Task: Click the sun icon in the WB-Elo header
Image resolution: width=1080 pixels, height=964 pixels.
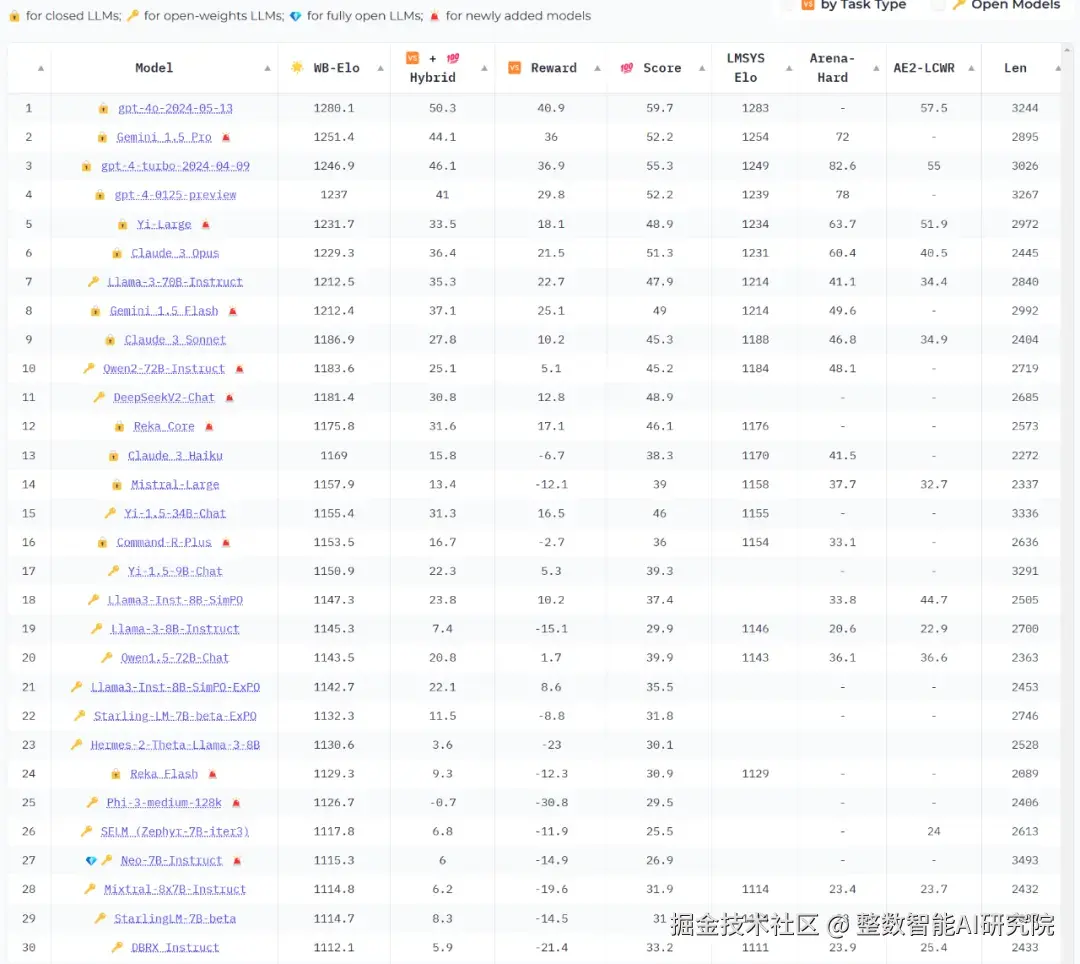Action: 297,67
